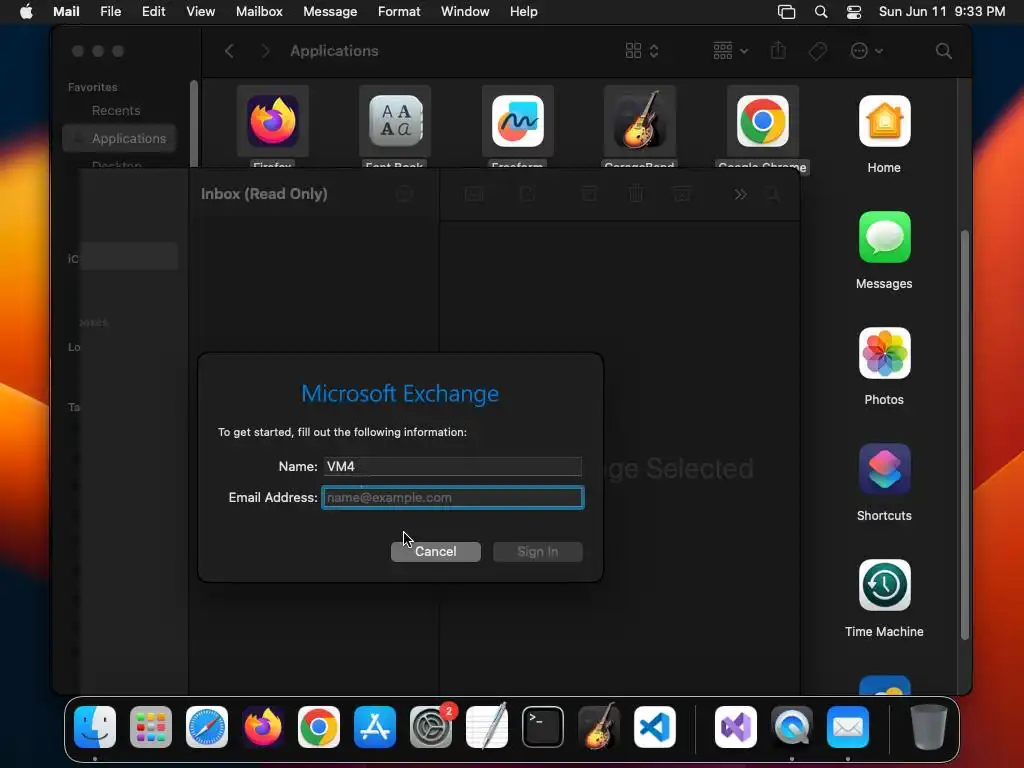Screen dimensions: 1024x768
Task: Open Terminal from the Dock
Action: (543, 727)
